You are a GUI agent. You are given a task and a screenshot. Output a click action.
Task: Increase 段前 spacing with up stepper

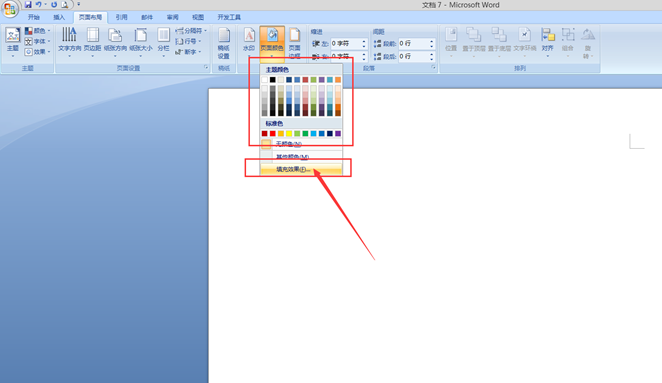pyautogui.click(x=431, y=41)
